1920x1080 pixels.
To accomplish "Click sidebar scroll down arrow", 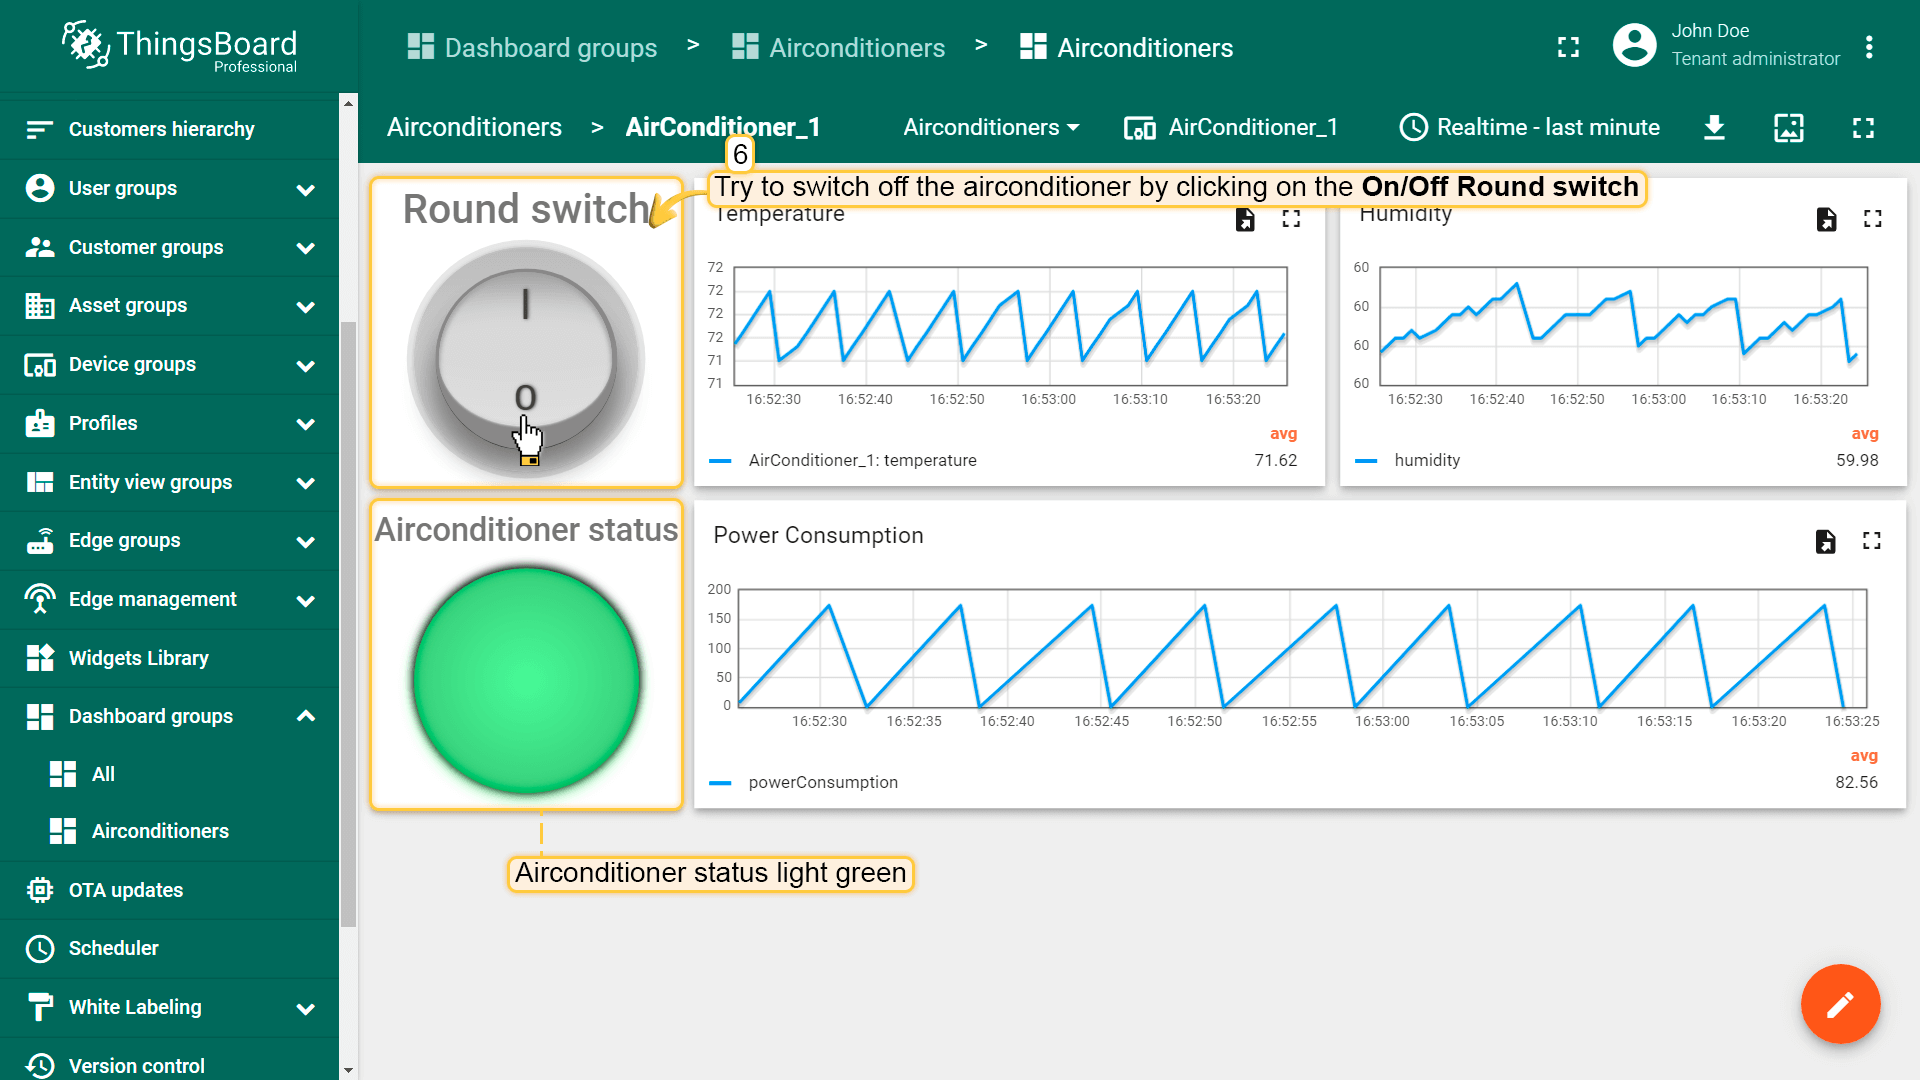I will tap(348, 1070).
